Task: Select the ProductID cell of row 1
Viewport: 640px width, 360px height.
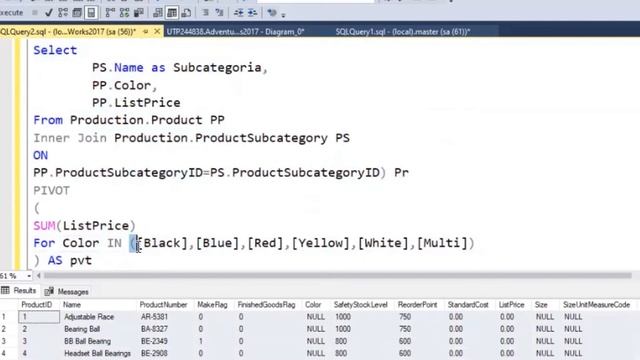Action: tap(39, 317)
